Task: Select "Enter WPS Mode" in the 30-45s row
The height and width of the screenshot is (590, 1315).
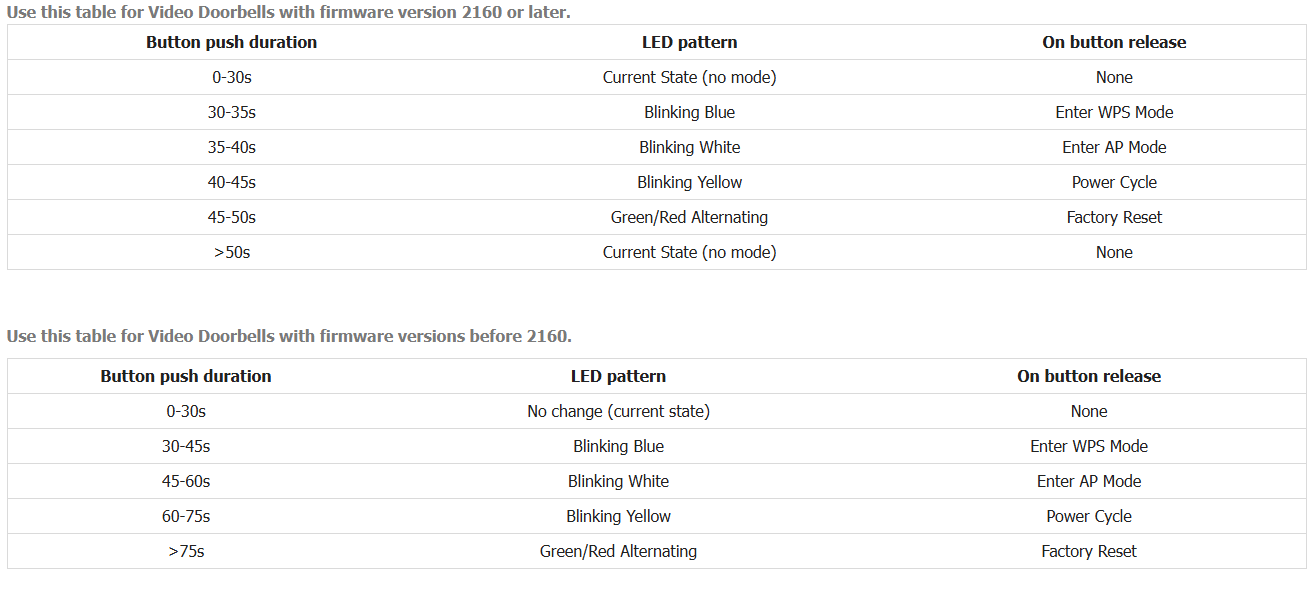Action: [1089, 446]
